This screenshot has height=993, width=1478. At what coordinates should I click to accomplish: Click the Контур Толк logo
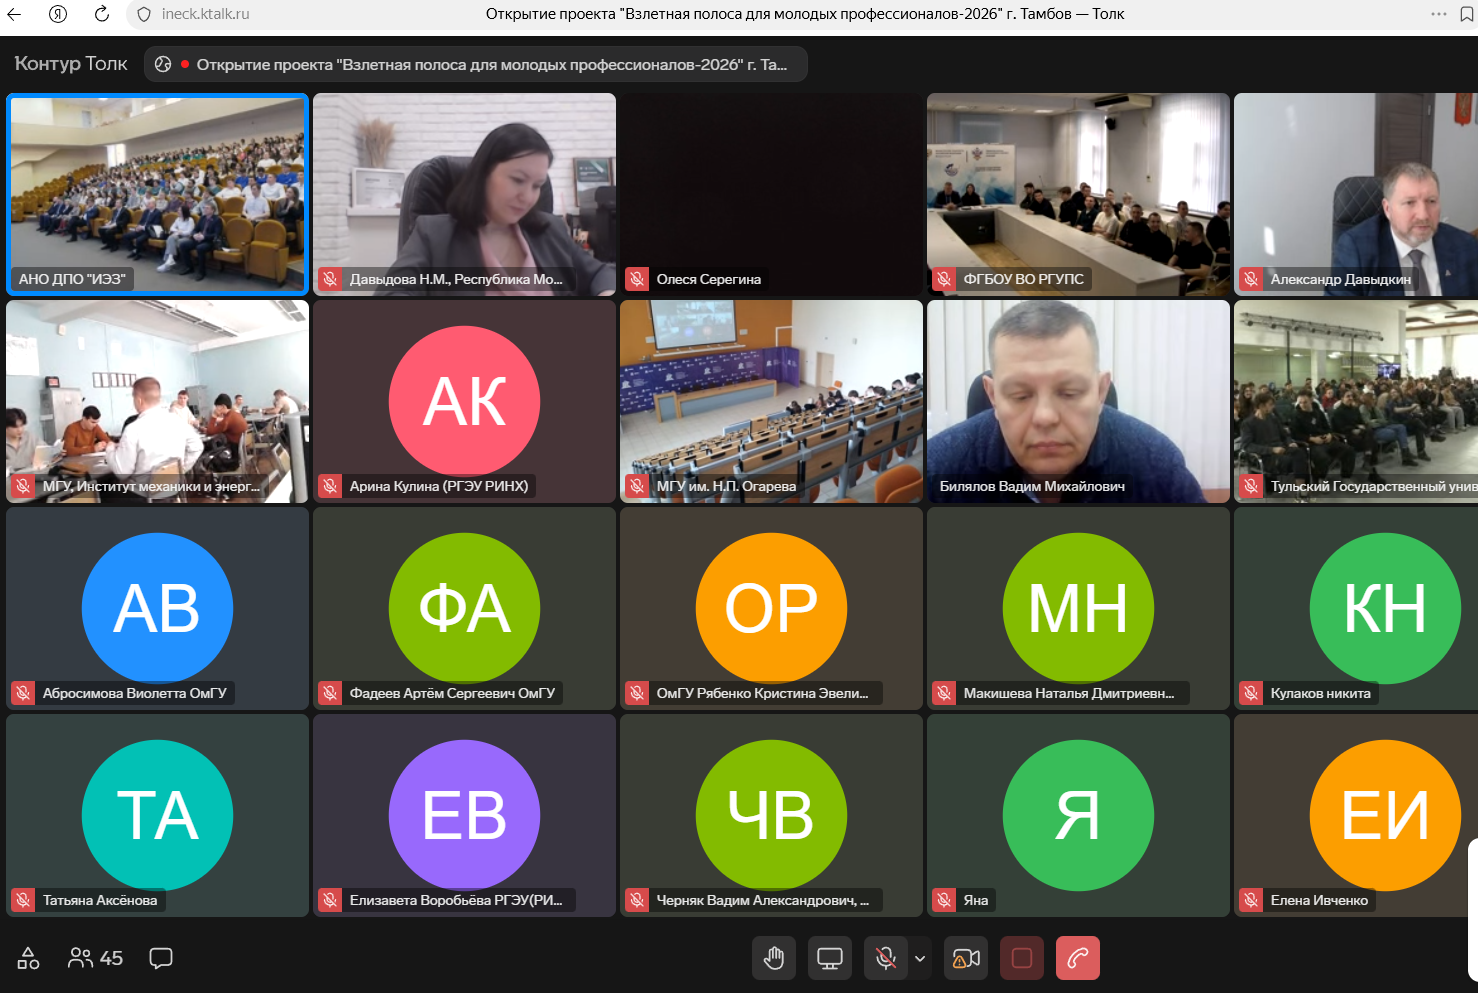[x=71, y=64]
